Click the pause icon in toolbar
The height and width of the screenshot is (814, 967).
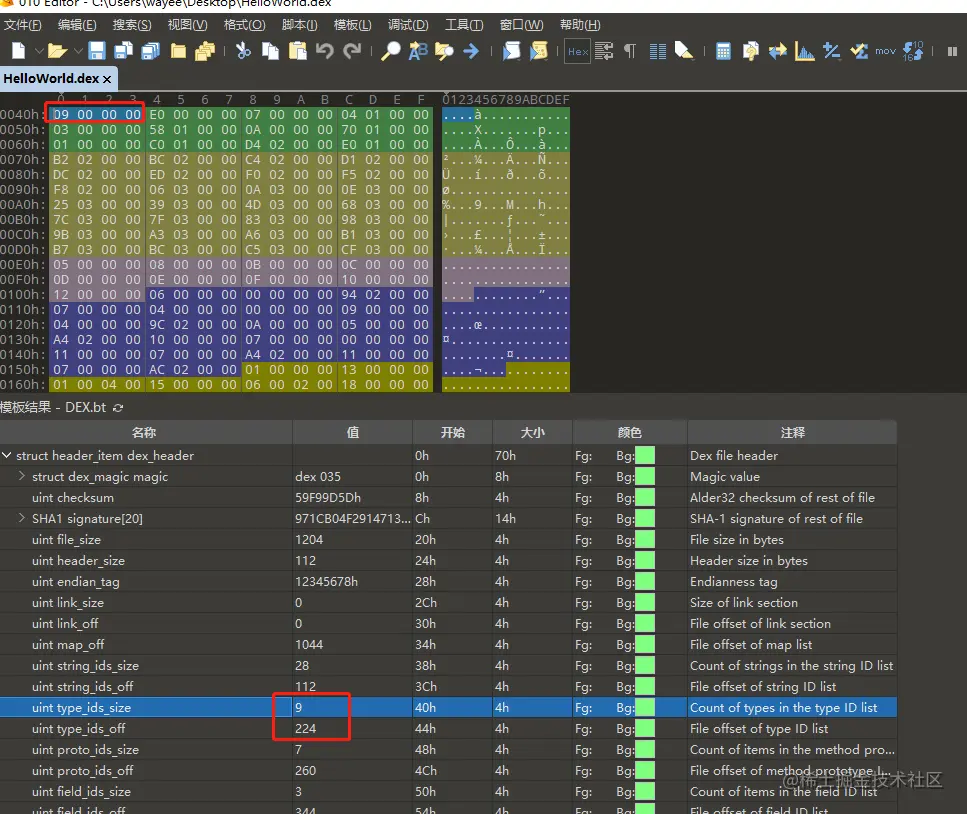[952, 51]
